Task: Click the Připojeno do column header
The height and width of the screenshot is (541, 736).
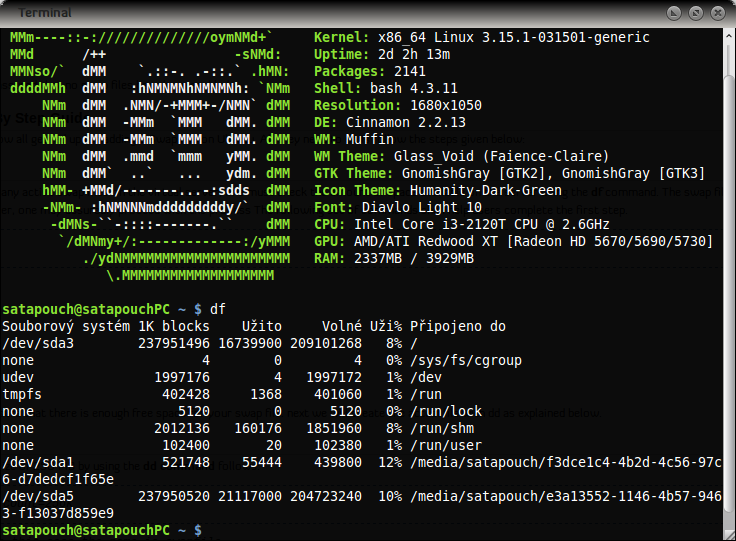Action: pyautogui.click(x=458, y=326)
